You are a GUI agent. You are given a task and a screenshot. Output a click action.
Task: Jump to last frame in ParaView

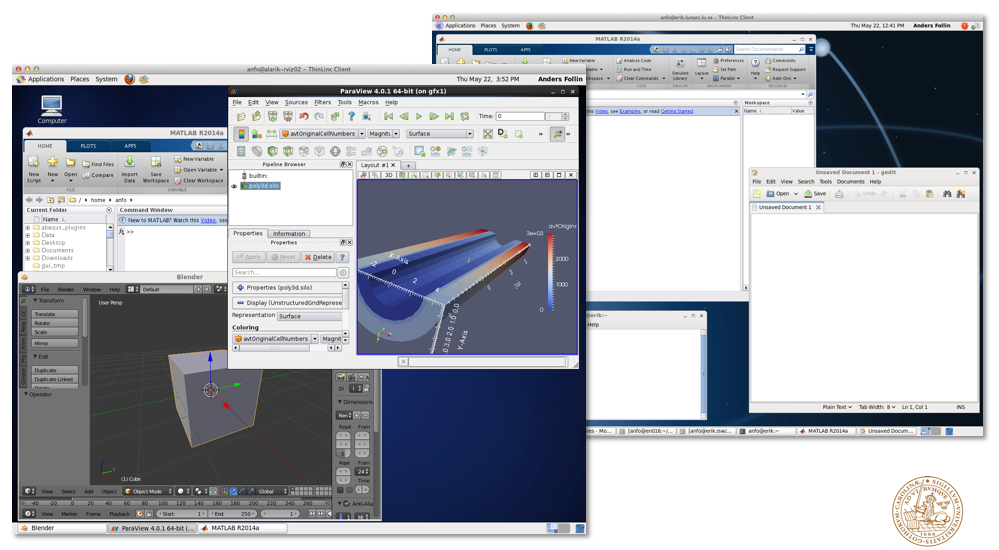click(449, 117)
